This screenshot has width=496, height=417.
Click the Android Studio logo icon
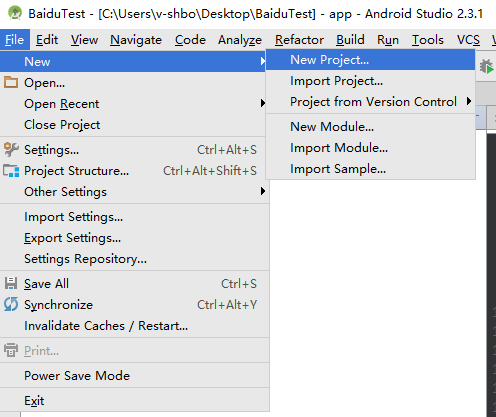(15, 13)
